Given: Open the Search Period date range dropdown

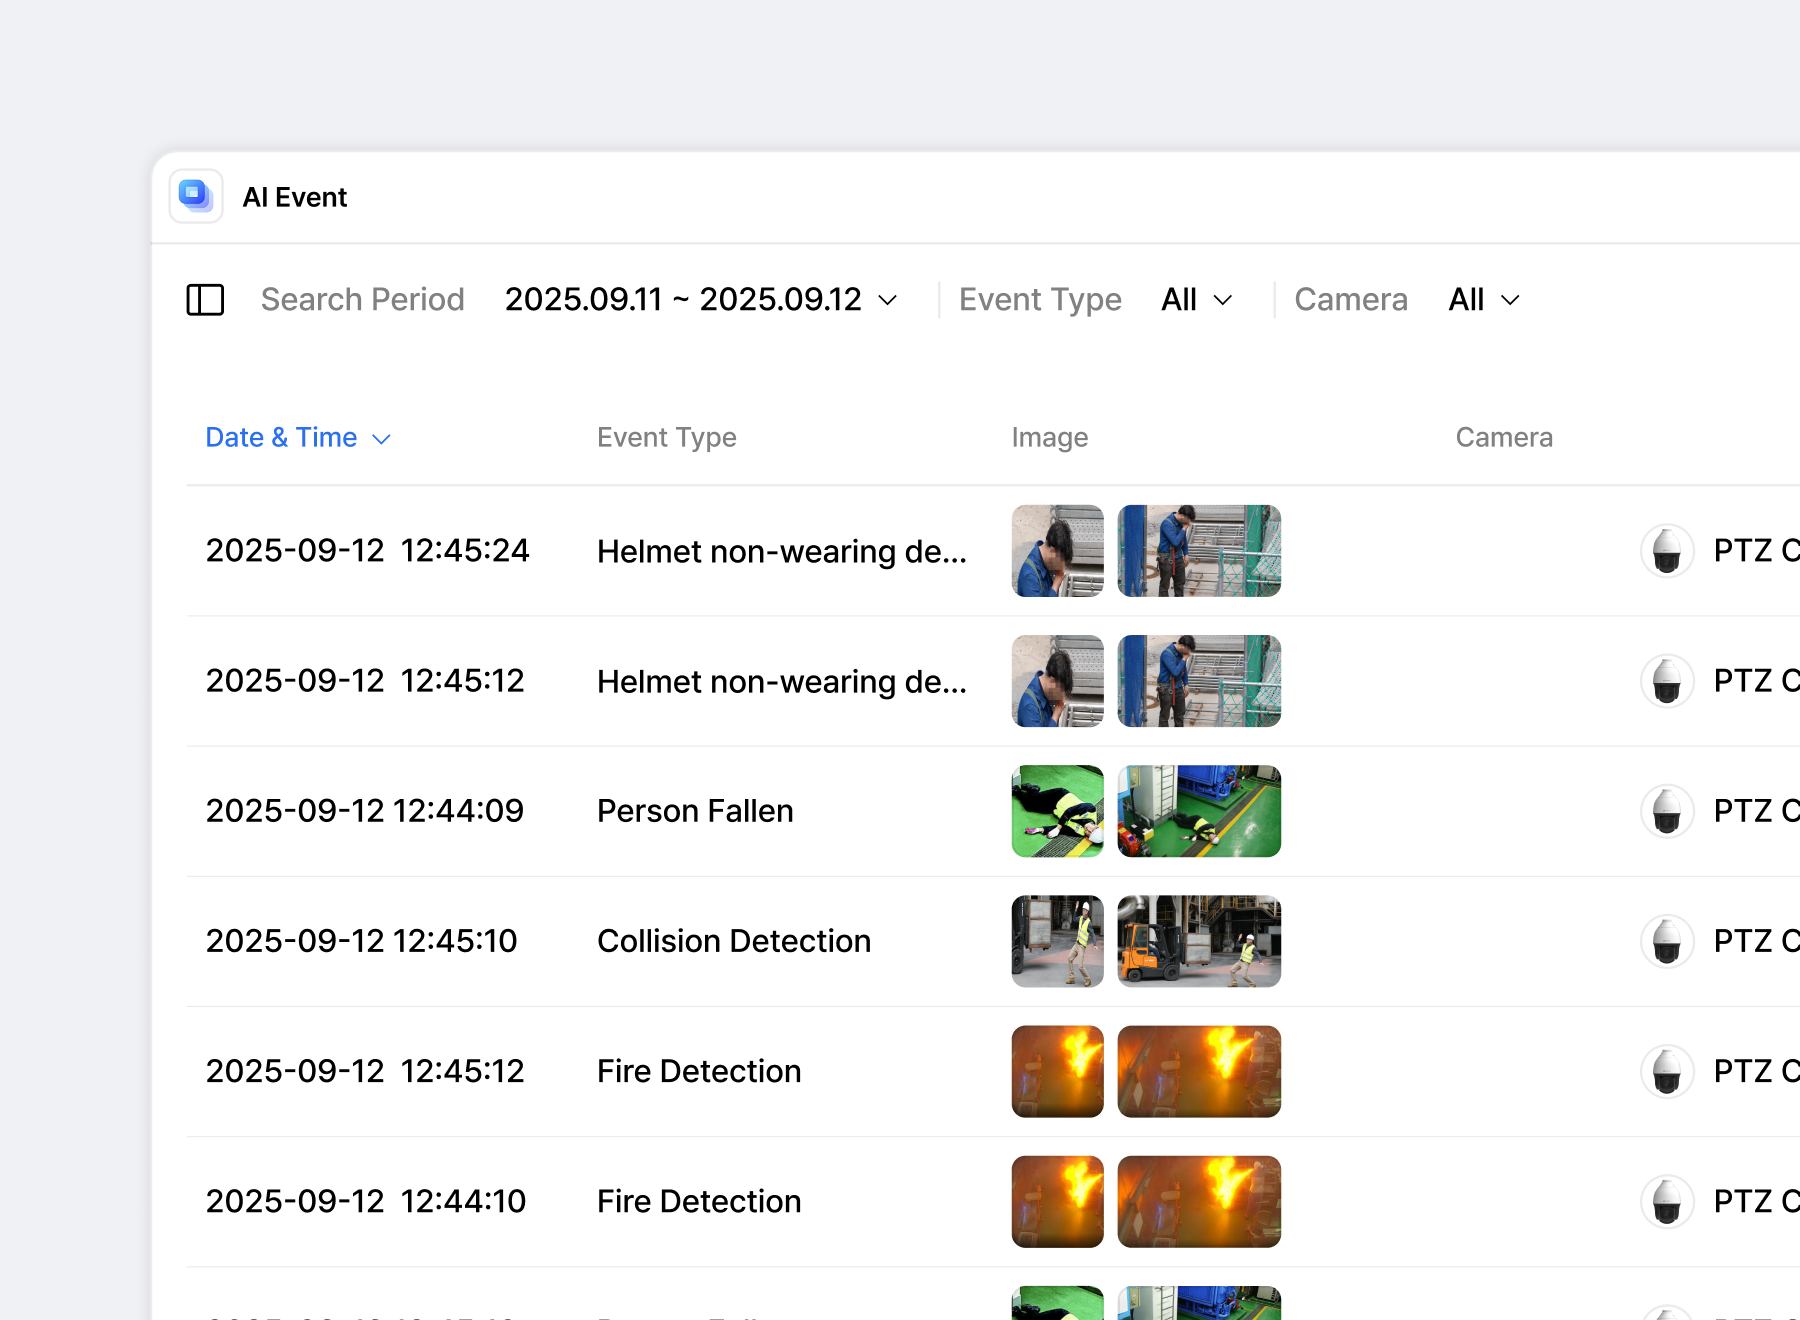Looking at the screenshot, I should tap(700, 300).
